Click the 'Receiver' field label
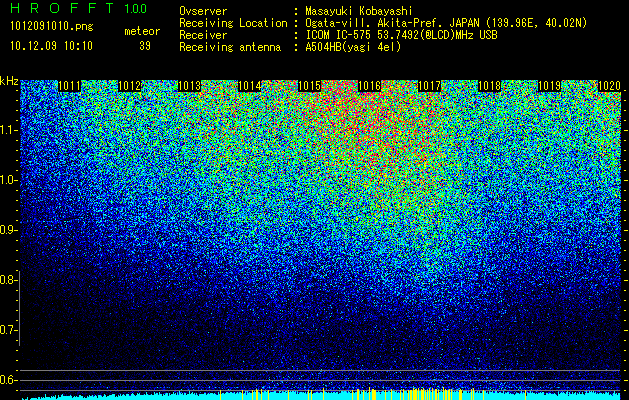 point(203,35)
